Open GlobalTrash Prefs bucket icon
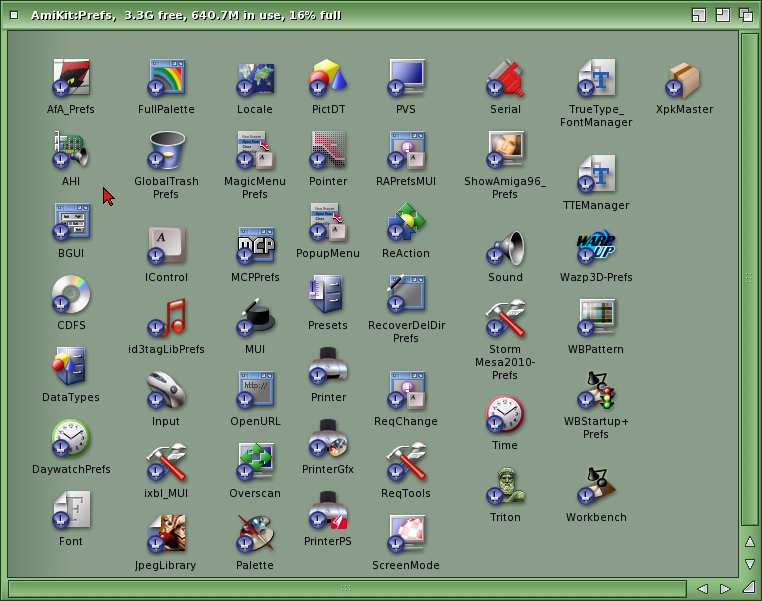 [x=166, y=149]
